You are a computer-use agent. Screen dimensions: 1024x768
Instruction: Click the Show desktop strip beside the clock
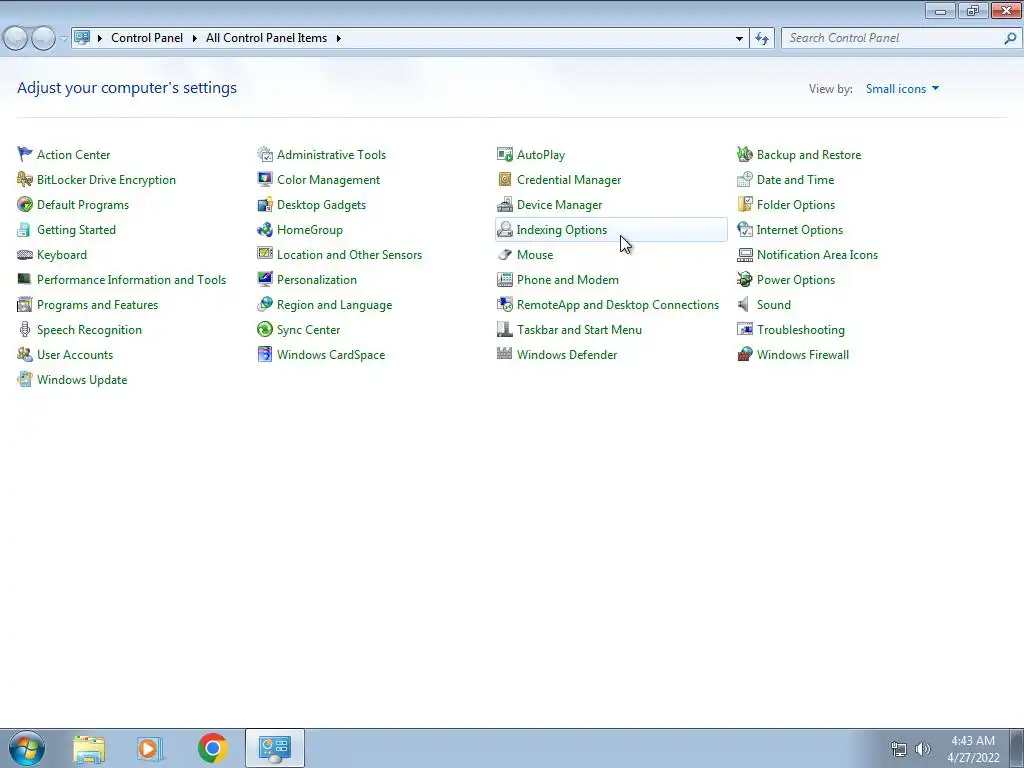click(1017, 748)
